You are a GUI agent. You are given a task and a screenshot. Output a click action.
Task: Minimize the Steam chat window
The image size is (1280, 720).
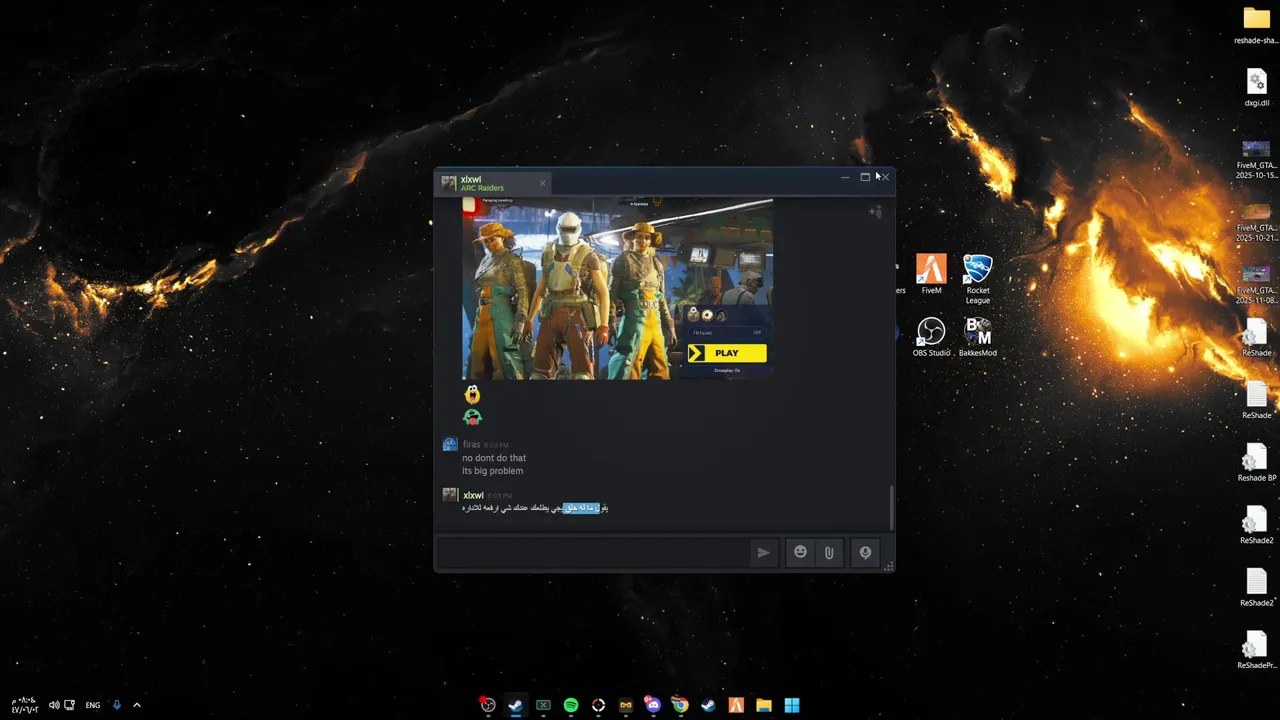point(846,177)
